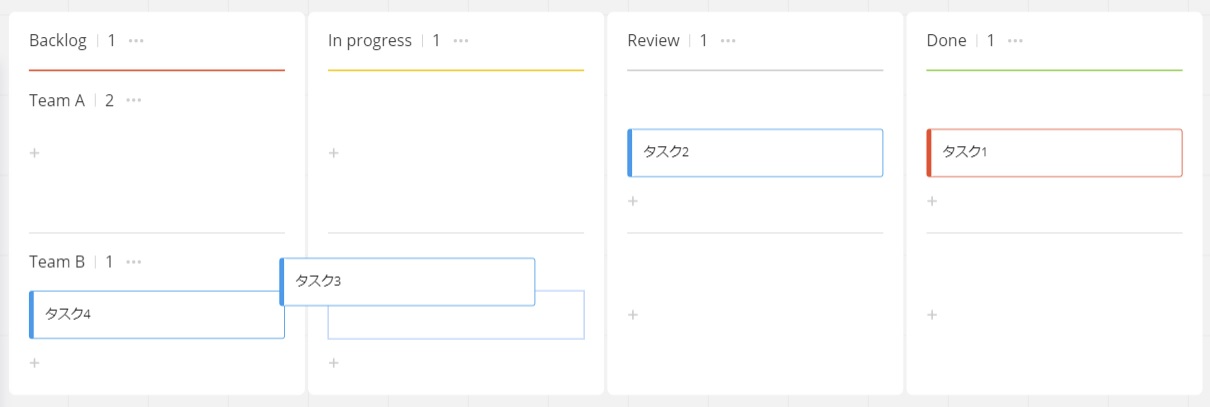Add card in Team B Review cell
This screenshot has height=407, width=1210.
click(632, 315)
